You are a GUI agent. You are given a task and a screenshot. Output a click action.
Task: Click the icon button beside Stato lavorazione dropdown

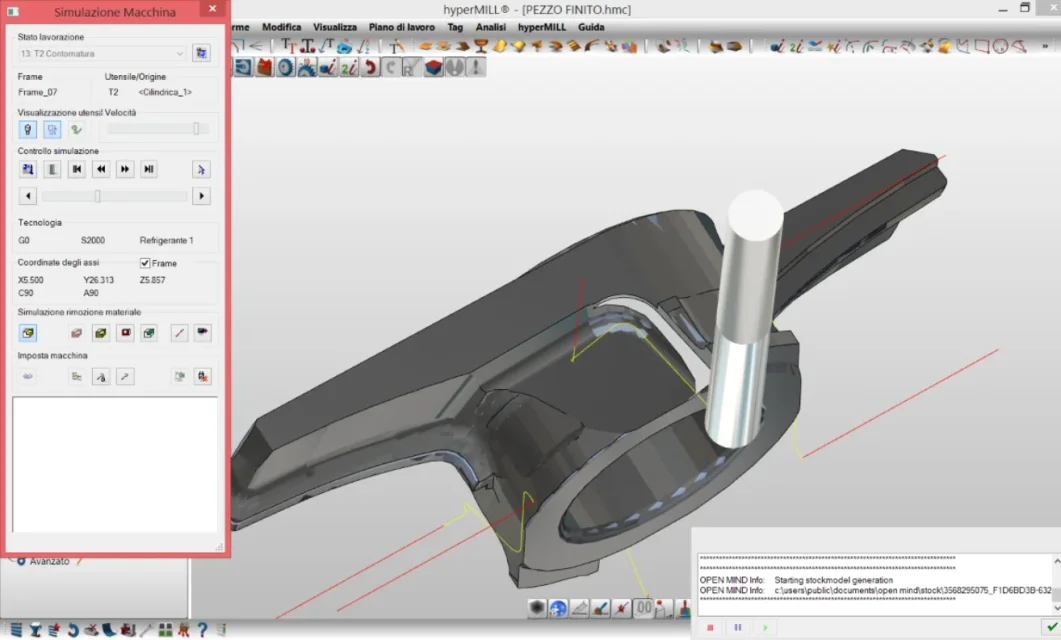pos(201,53)
